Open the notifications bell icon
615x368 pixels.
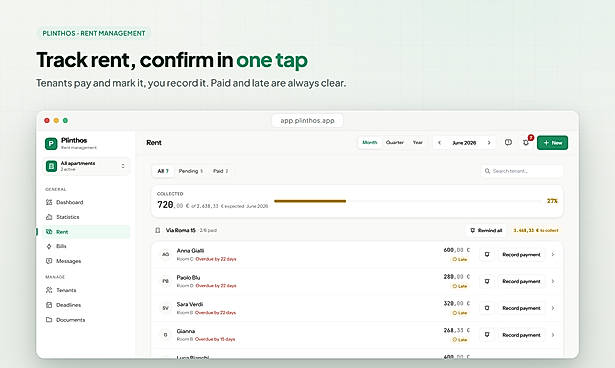pyautogui.click(x=526, y=143)
